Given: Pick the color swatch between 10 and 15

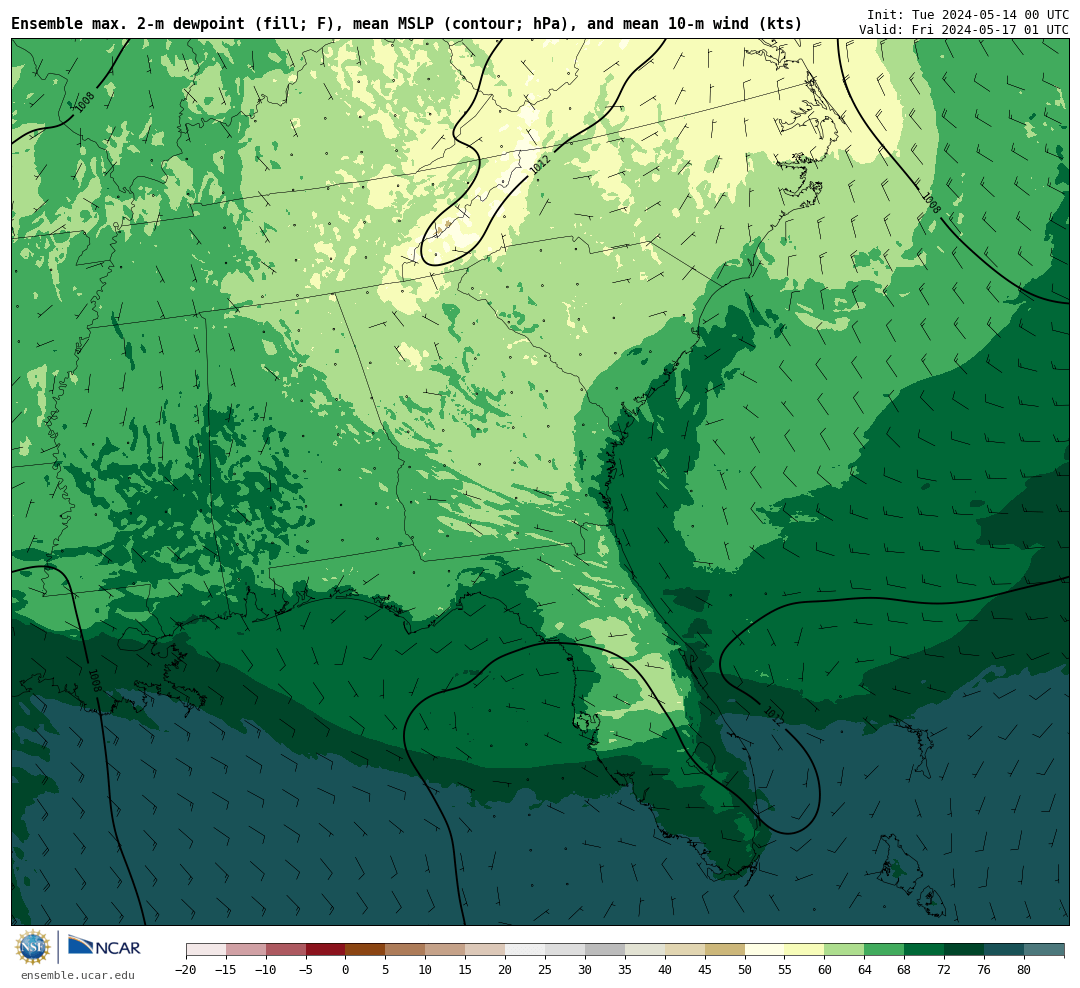Looking at the screenshot, I should click(445, 950).
